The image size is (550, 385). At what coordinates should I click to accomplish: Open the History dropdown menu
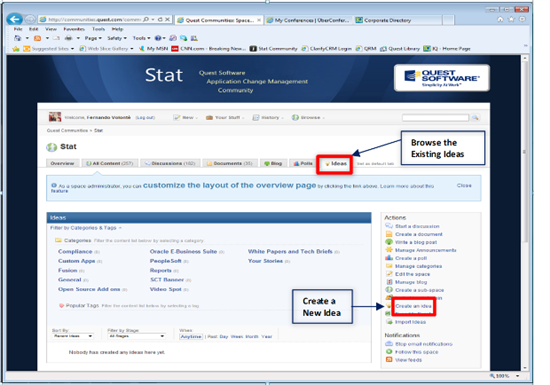pos(268,117)
